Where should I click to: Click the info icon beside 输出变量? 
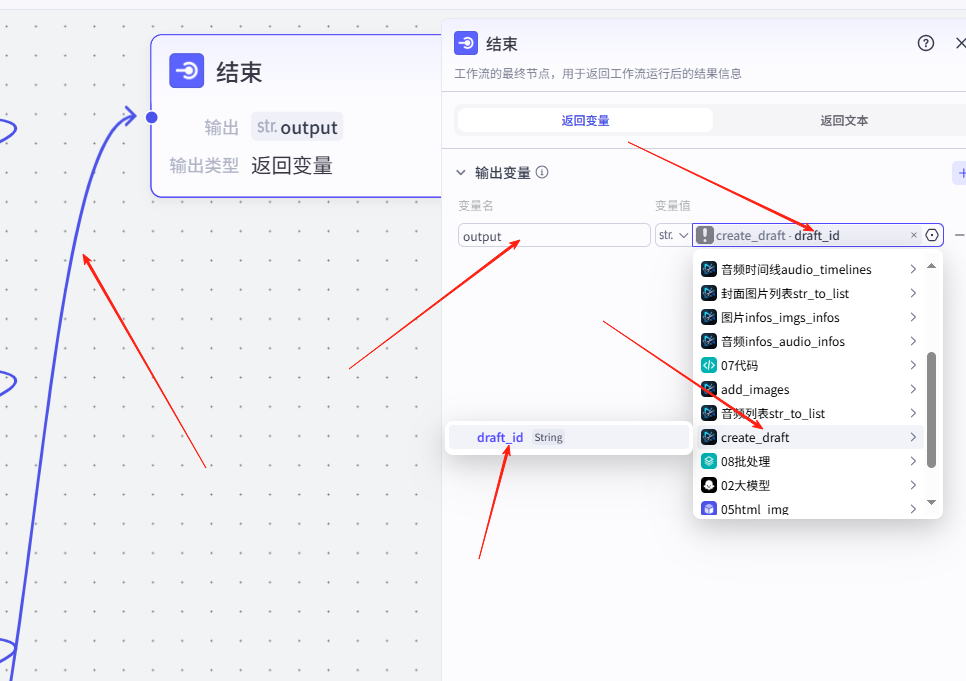(x=542, y=172)
